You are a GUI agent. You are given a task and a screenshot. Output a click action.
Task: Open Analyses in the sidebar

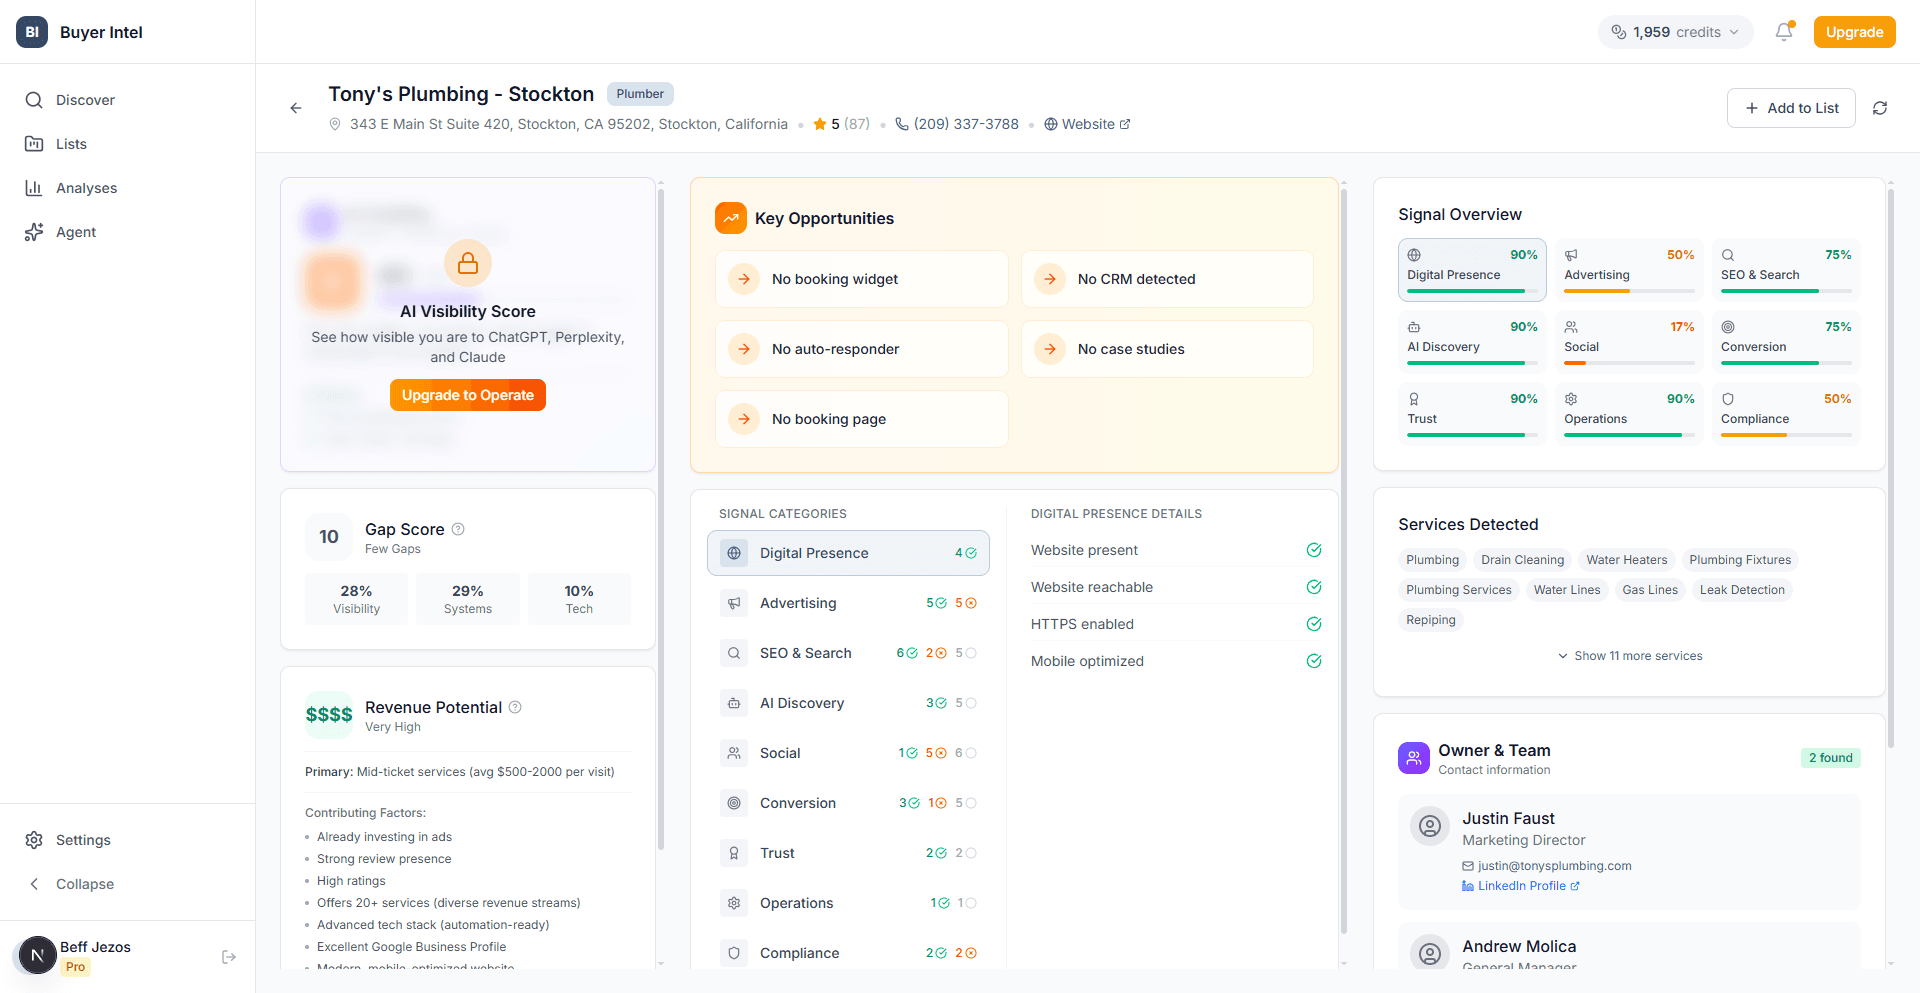[x=86, y=188]
